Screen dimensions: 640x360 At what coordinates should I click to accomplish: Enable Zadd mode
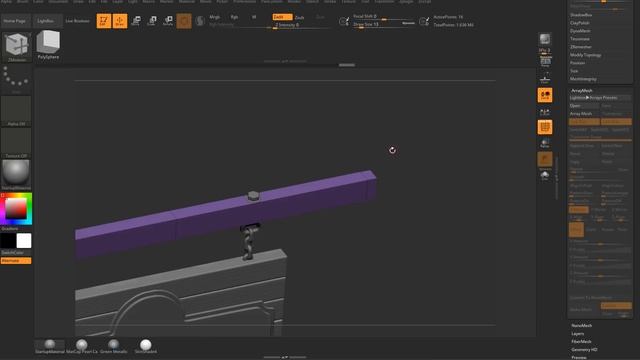tap(282, 17)
